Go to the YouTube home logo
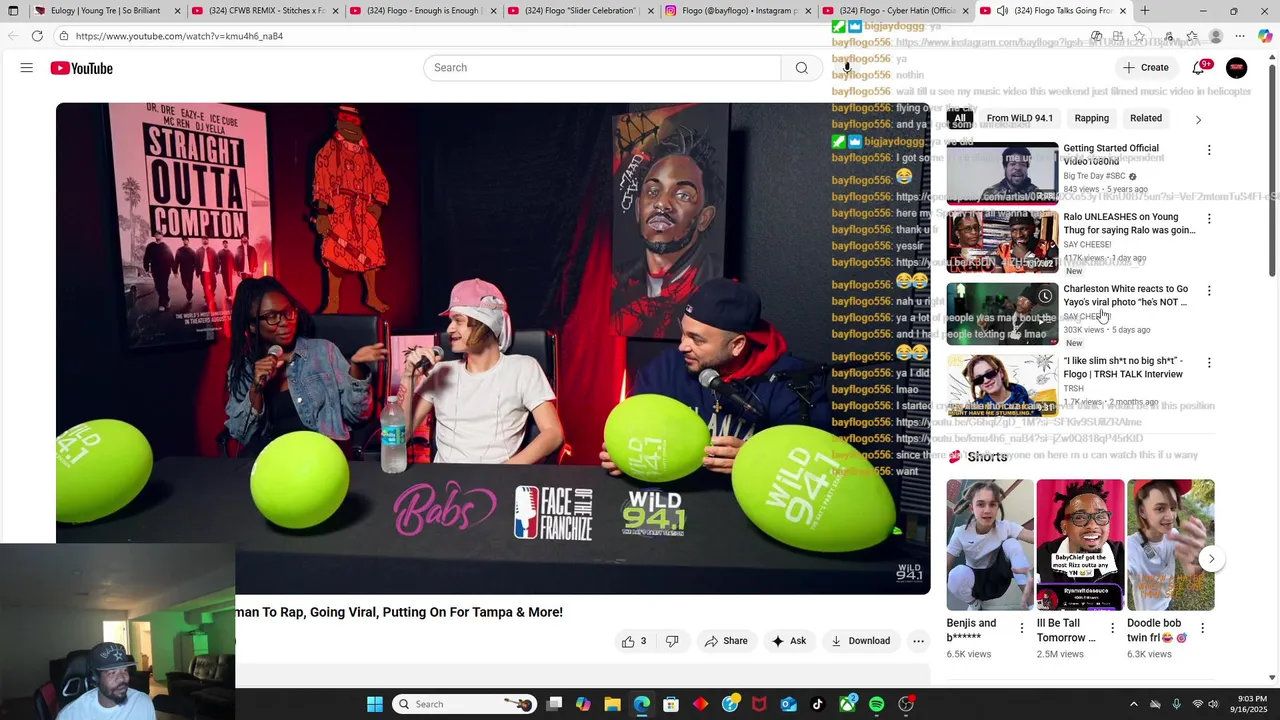 point(82,68)
